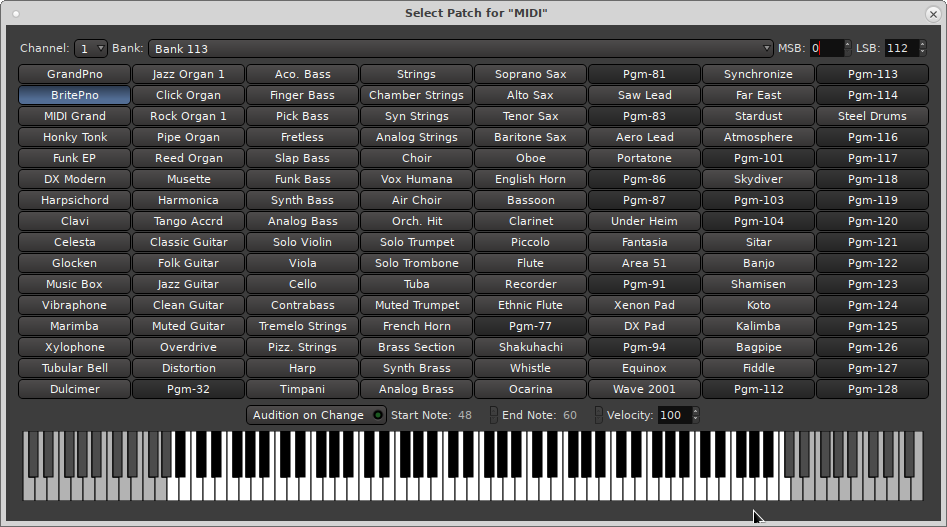Pick the Wave 2001 patch
This screenshot has width=947, height=527.
tap(644, 389)
